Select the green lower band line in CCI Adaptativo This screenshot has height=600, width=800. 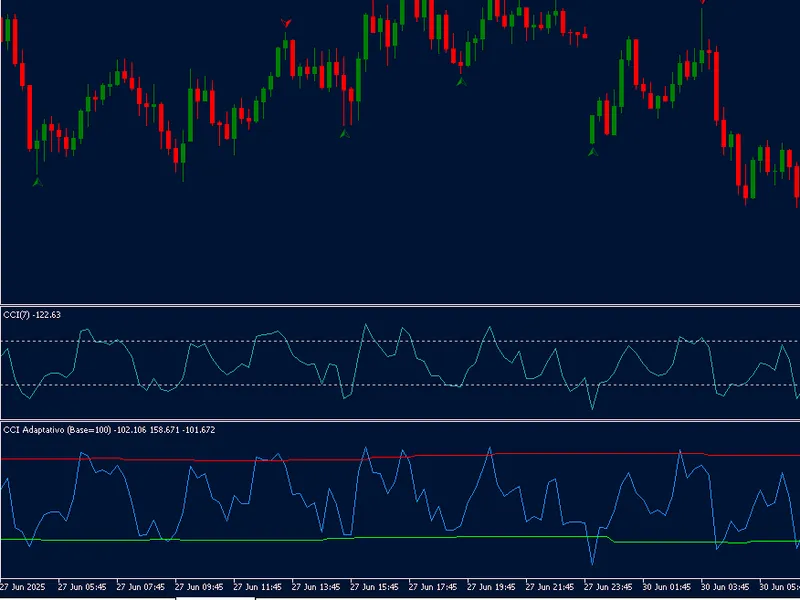pos(255,540)
